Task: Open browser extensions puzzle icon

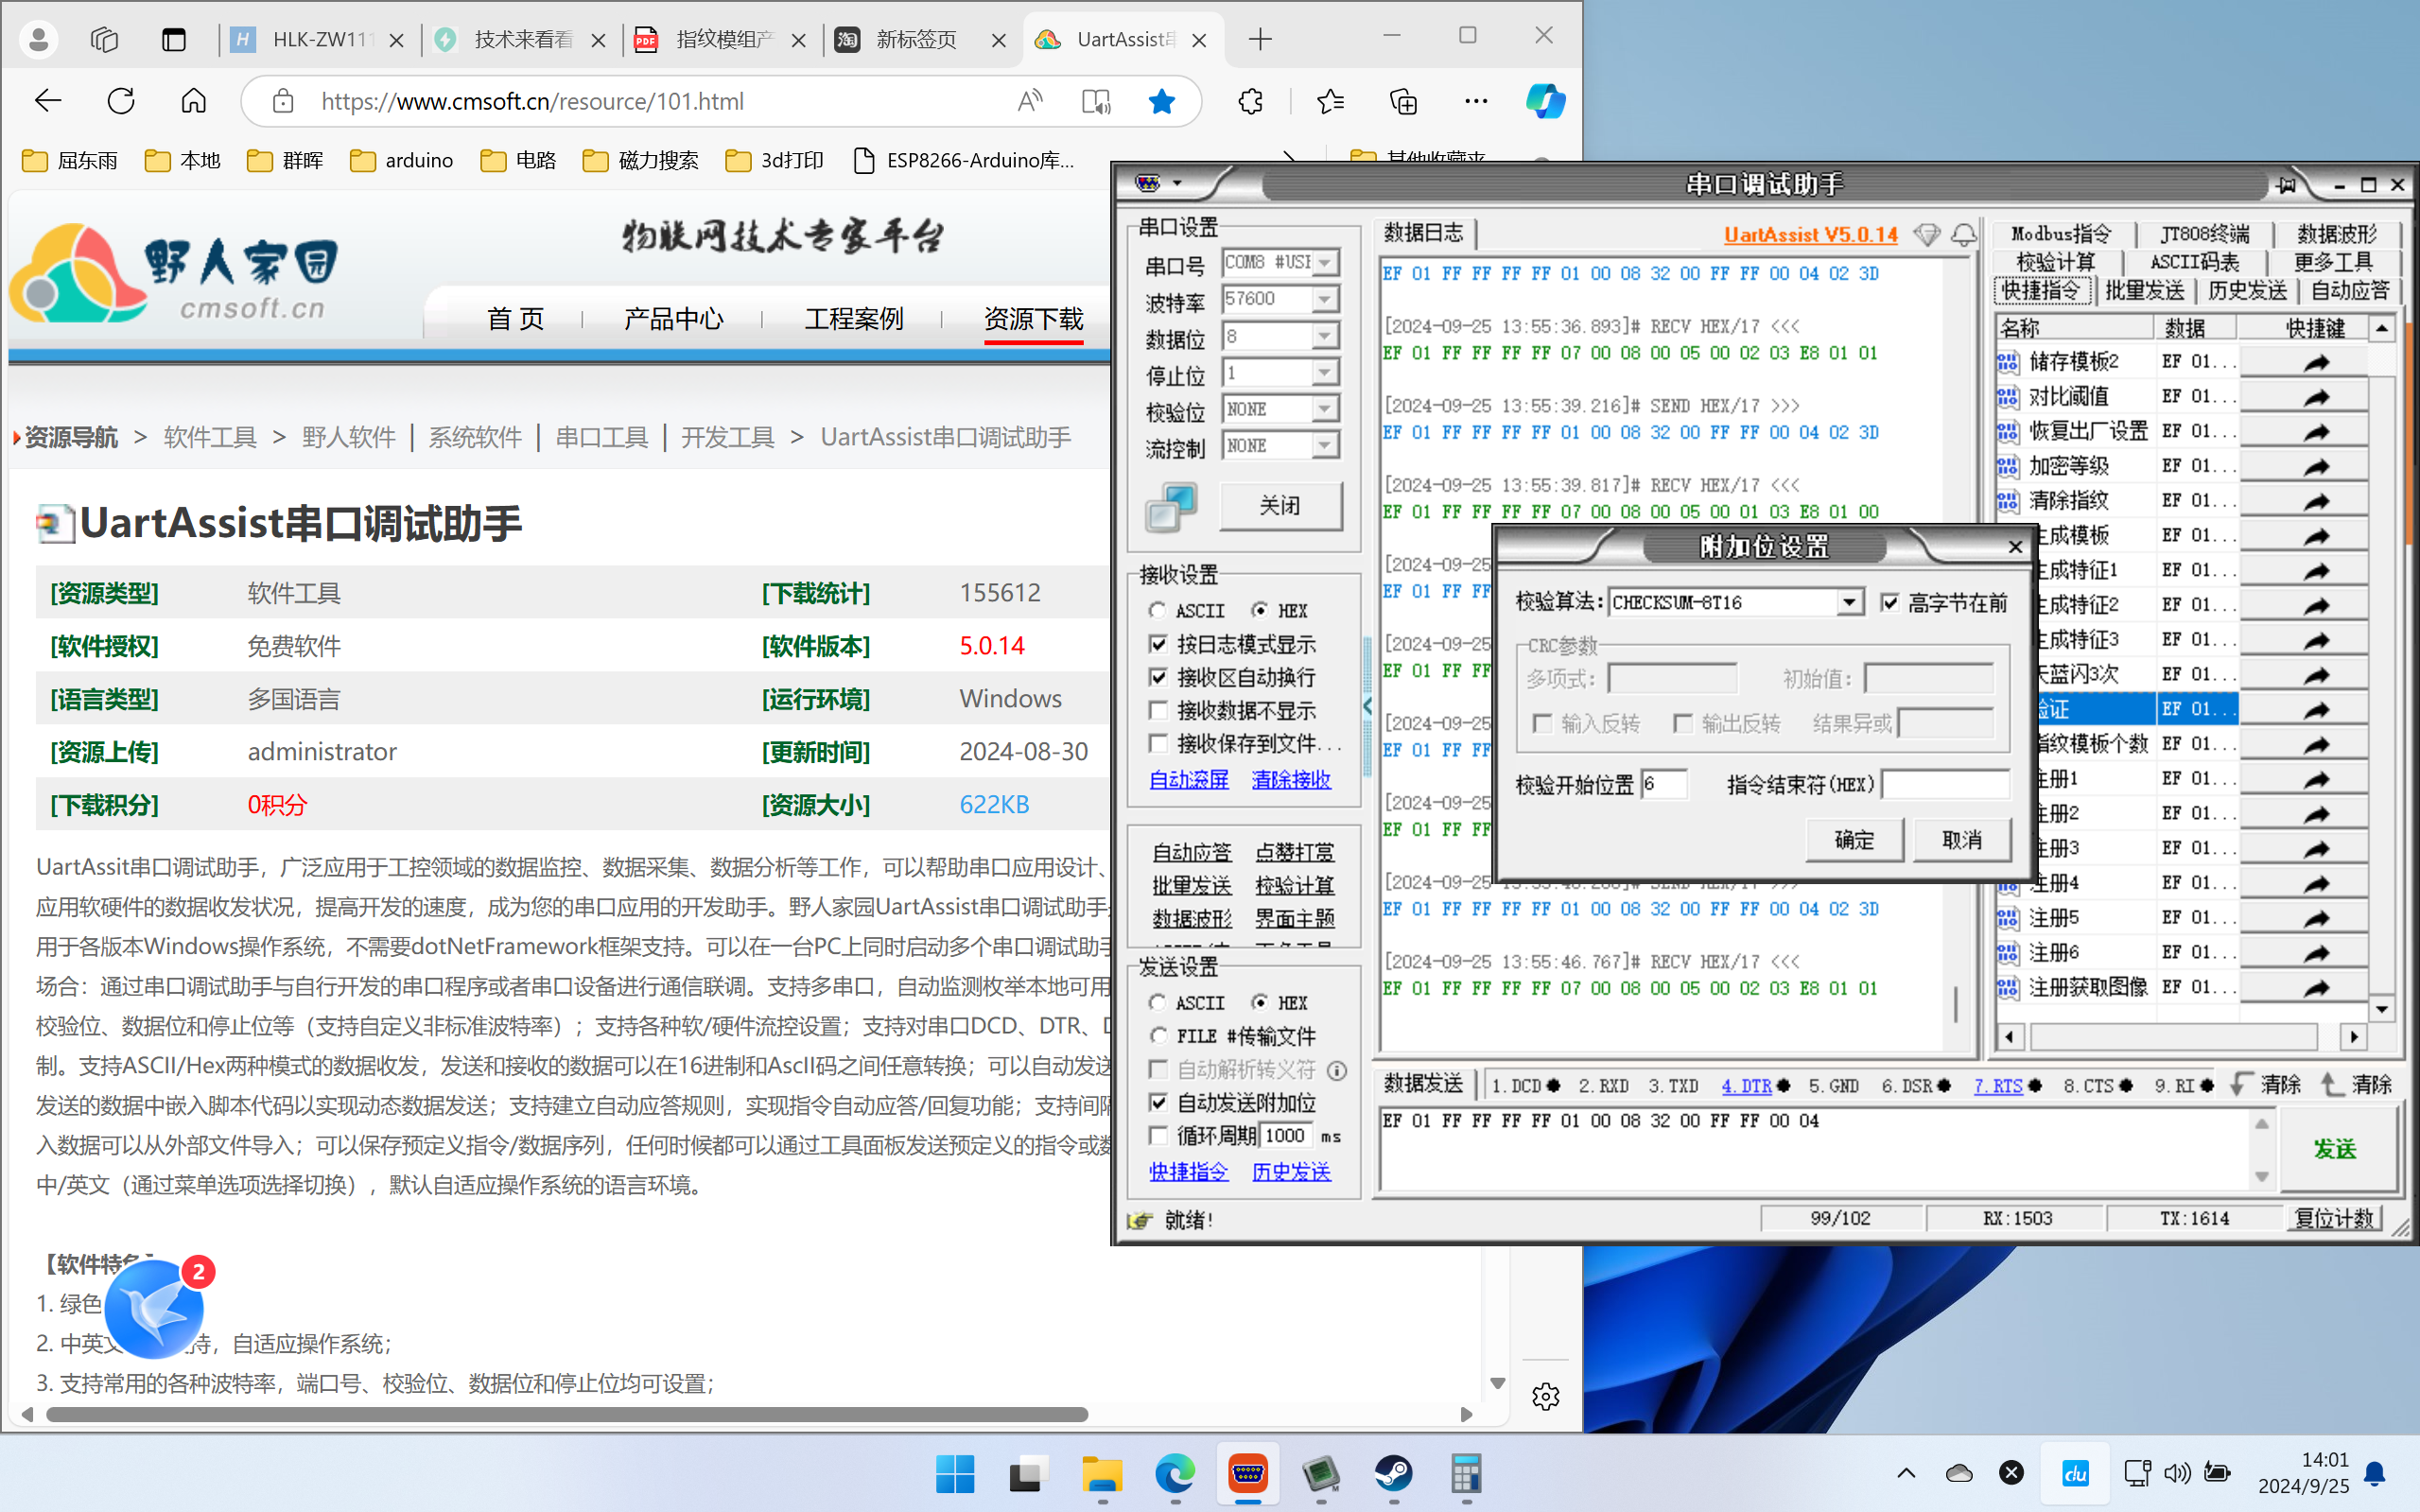Action: pos(1250,101)
